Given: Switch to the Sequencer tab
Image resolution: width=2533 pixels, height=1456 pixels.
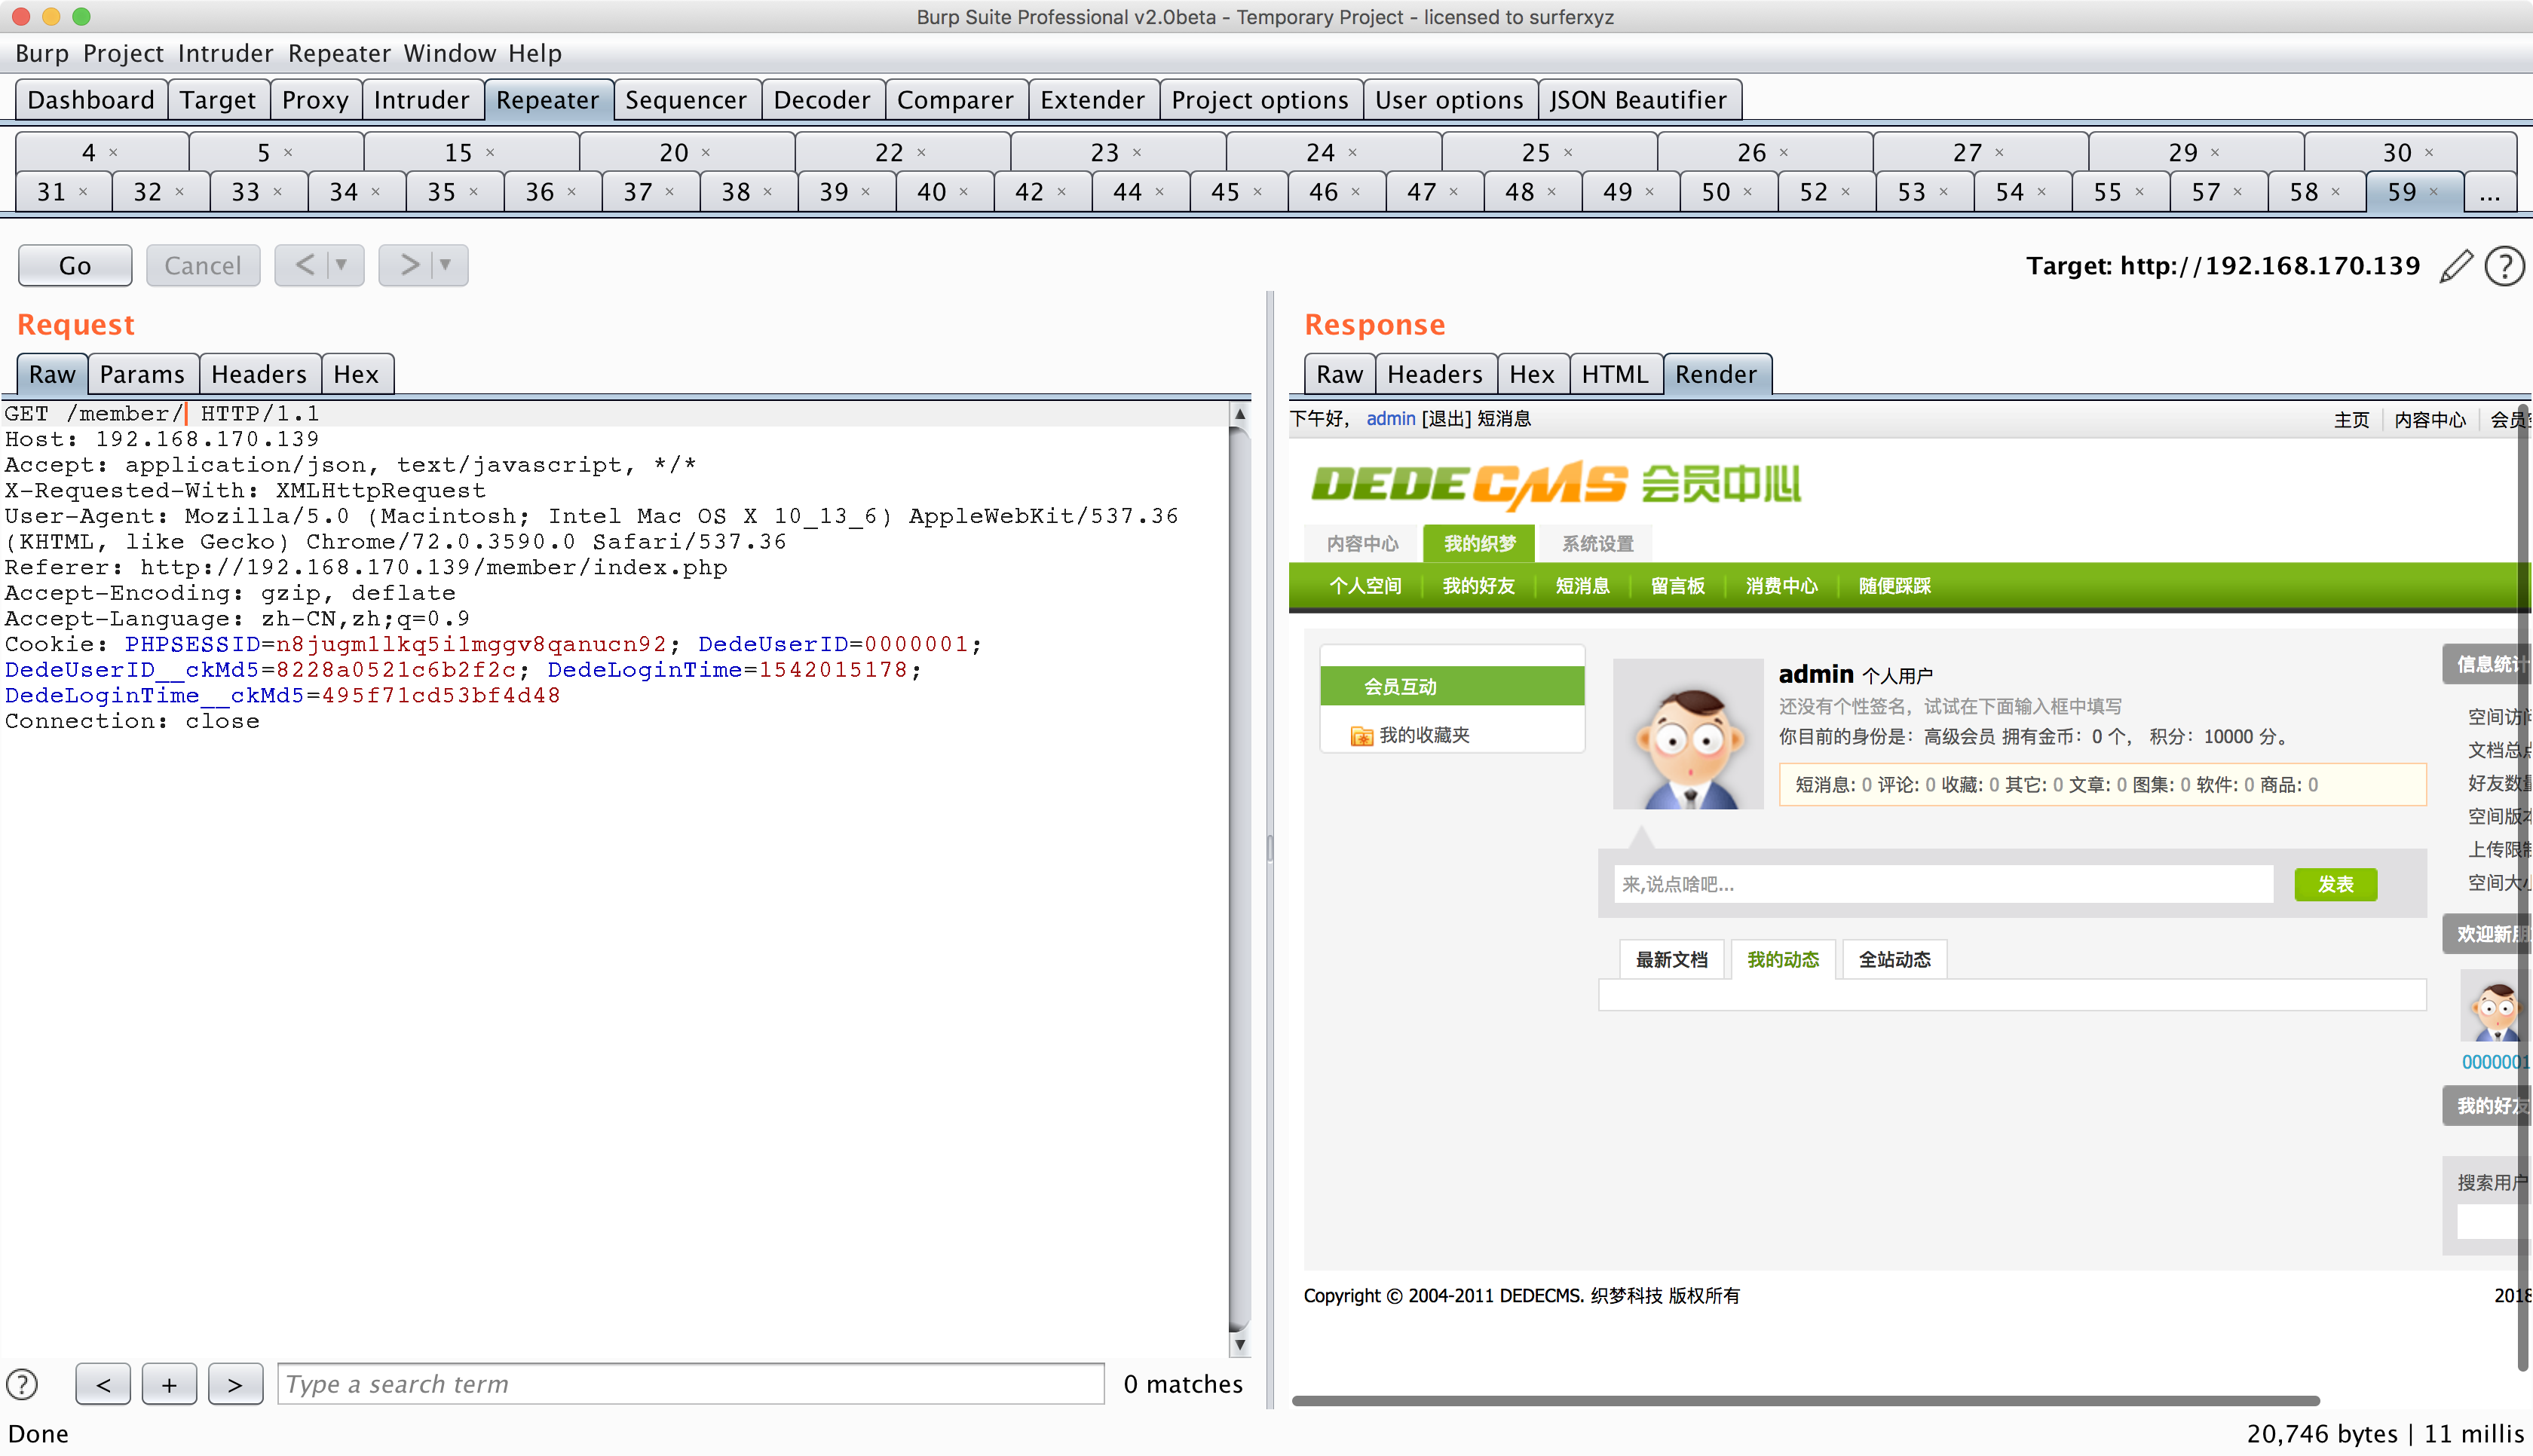Looking at the screenshot, I should [x=686, y=99].
